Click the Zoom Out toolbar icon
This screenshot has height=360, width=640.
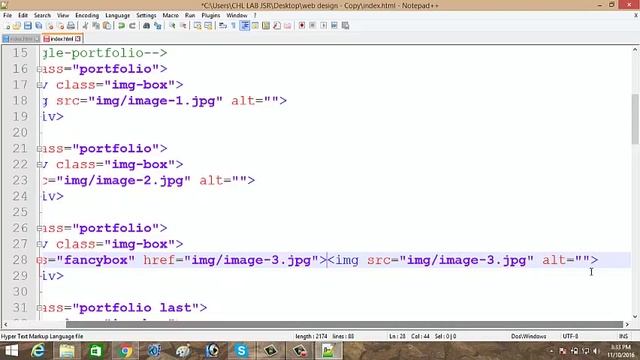click(183, 26)
